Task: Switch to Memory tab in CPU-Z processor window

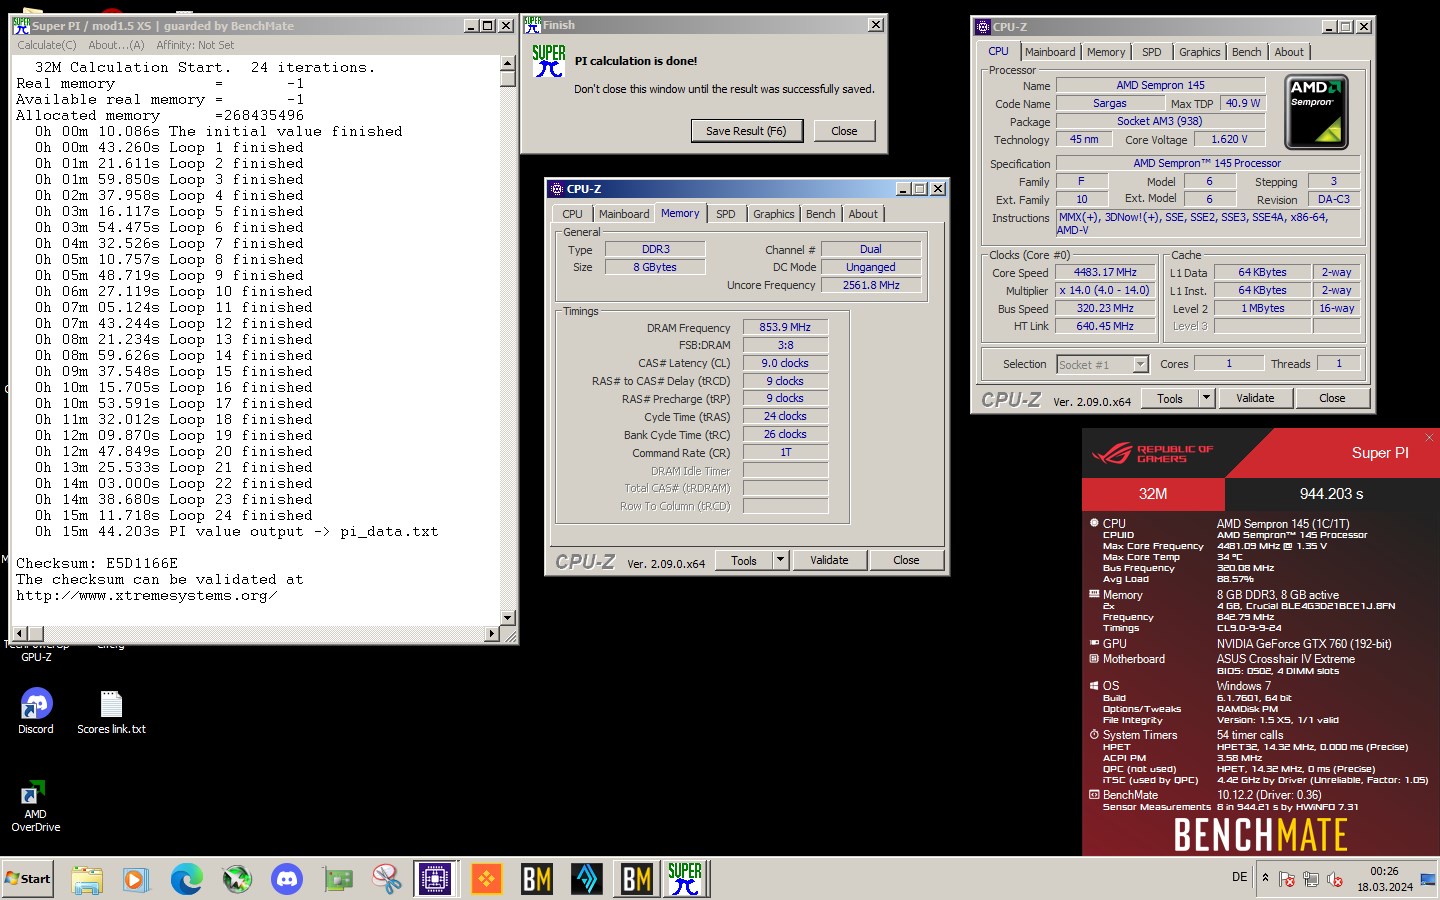Action: [1106, 52]
